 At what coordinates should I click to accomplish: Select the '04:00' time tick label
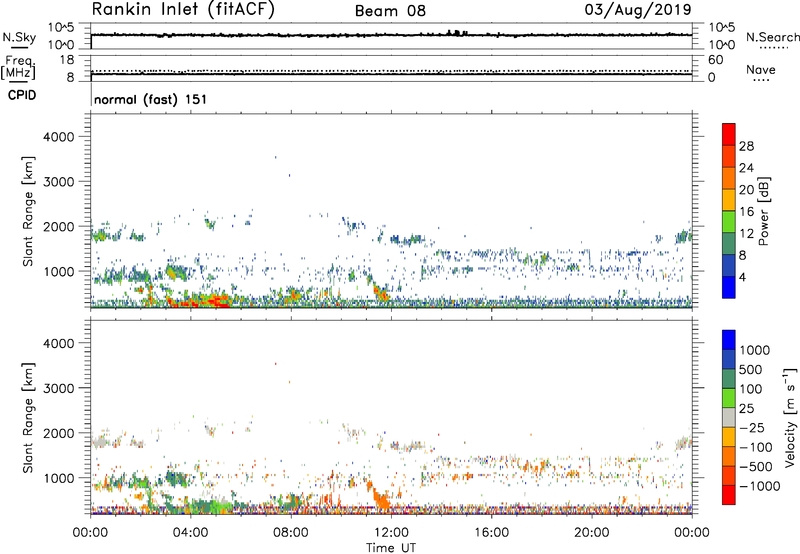pos(190,533)
